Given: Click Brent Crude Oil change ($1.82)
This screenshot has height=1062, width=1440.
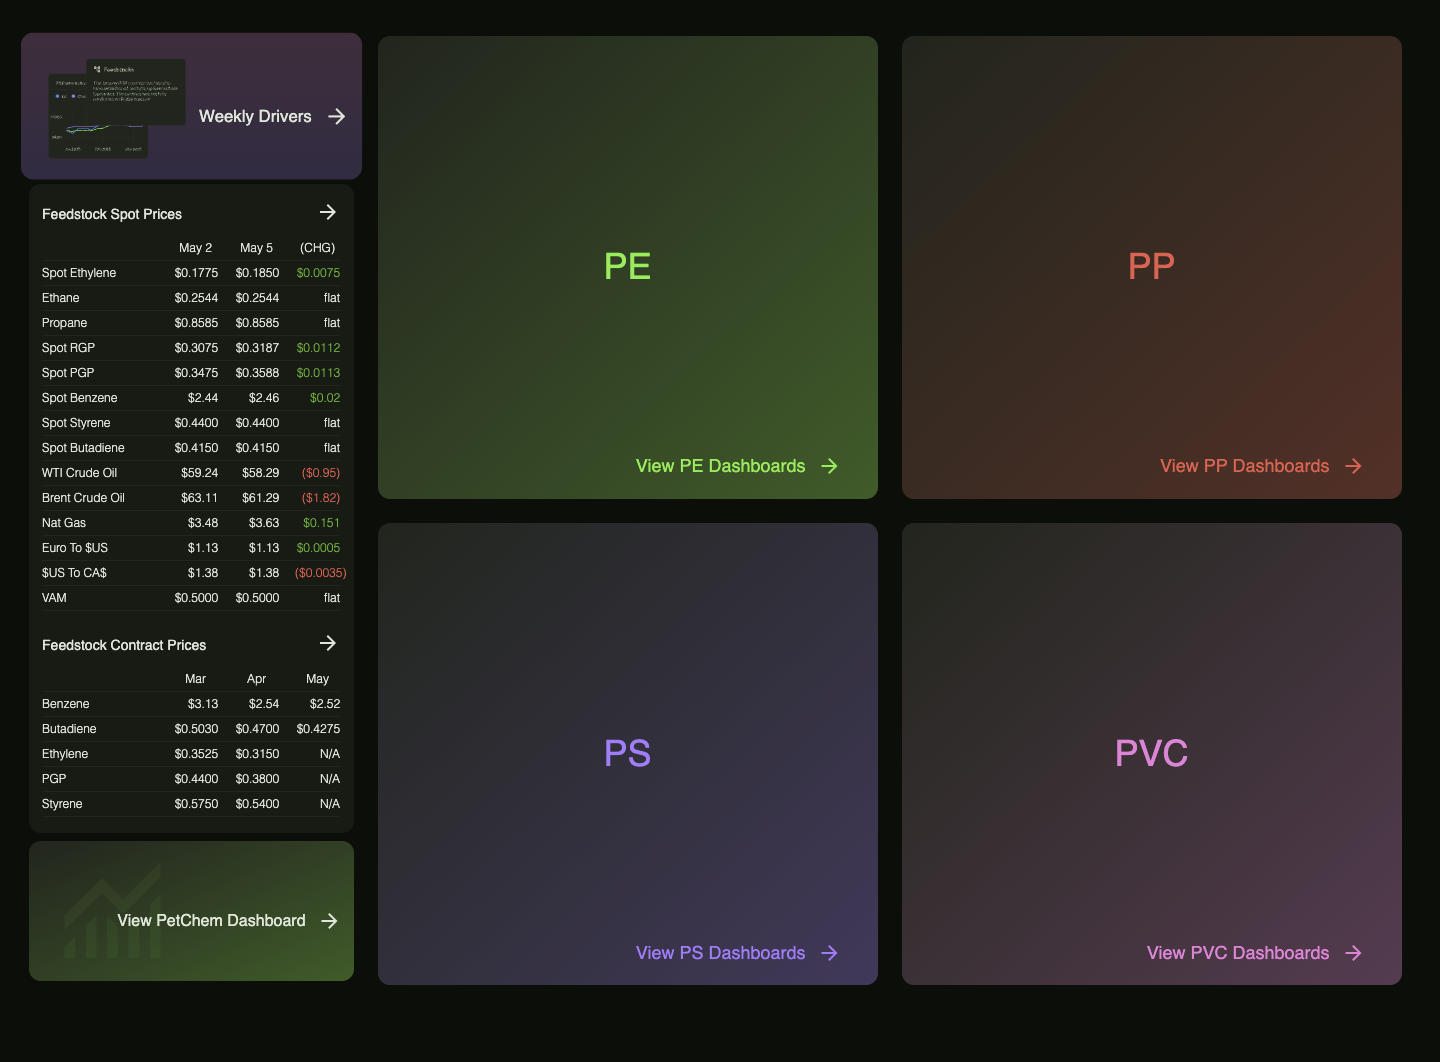Looking at the screenshot, I should tap(321, 498).
